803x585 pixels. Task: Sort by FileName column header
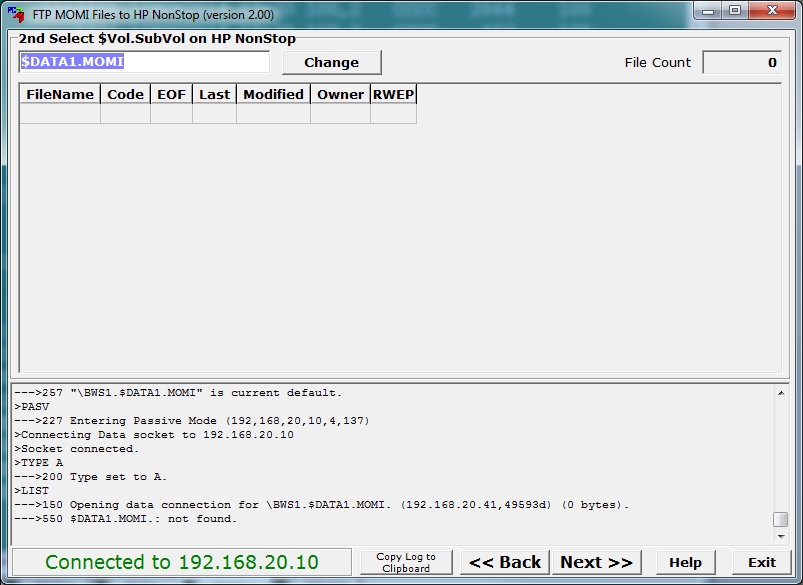pyautogui.click(x=60, y=94)
